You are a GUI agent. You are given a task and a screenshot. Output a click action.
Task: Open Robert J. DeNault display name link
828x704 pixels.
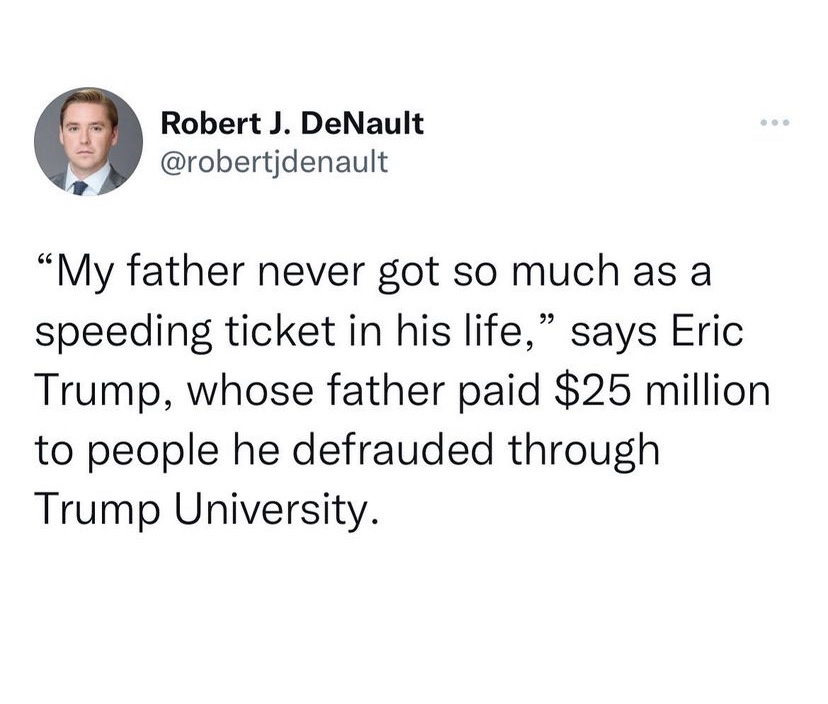click(292, 124)
